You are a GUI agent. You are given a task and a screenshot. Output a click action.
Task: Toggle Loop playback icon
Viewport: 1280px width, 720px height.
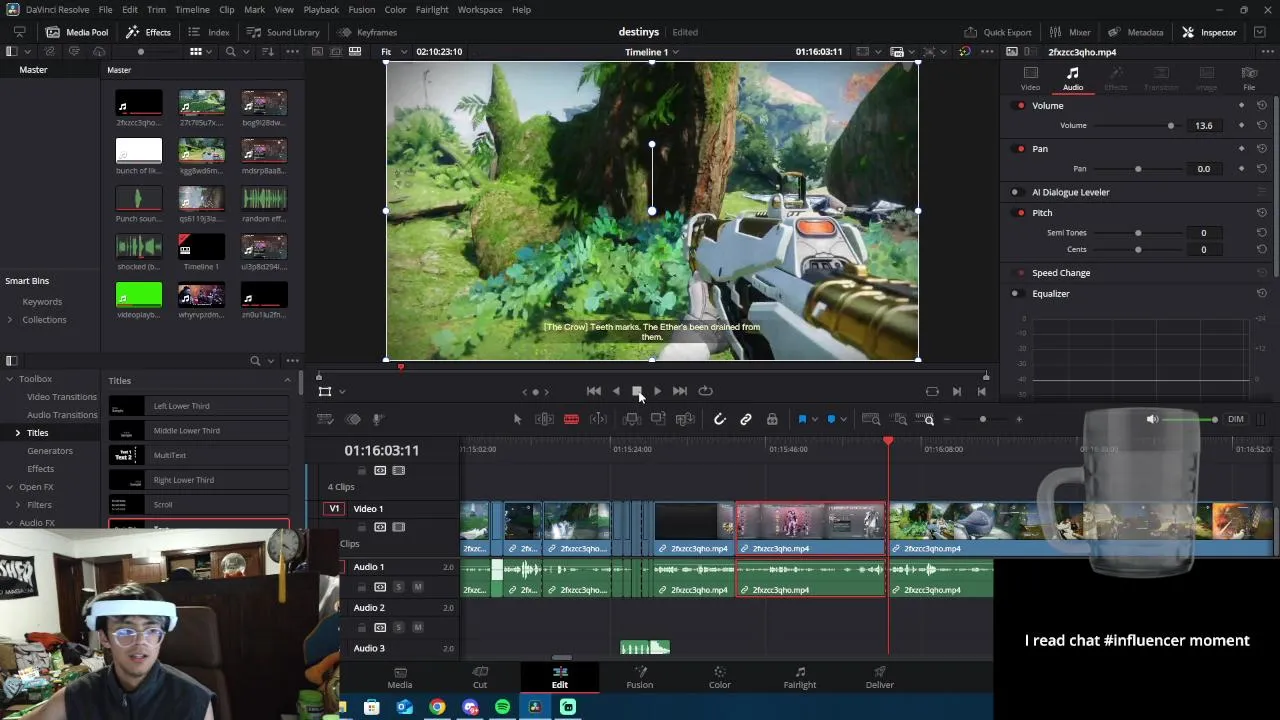[705, 392]
